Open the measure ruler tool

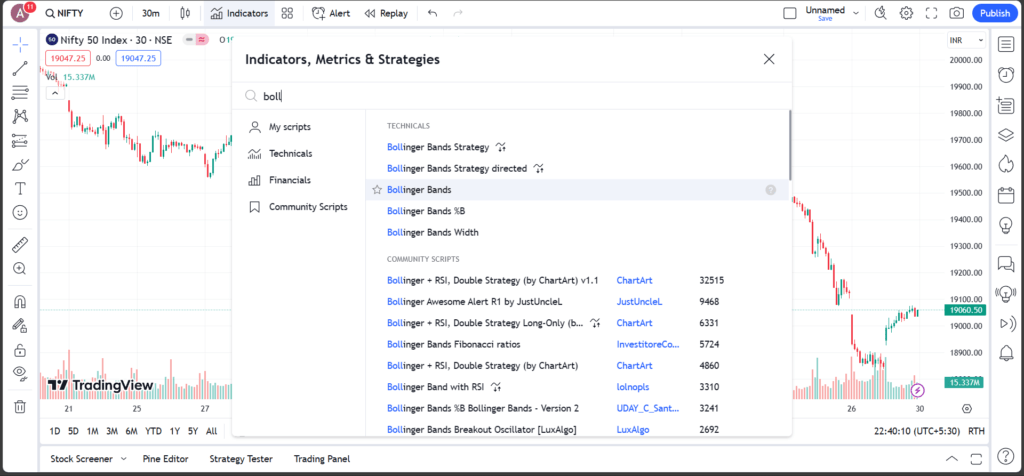(x=19, y=245)
